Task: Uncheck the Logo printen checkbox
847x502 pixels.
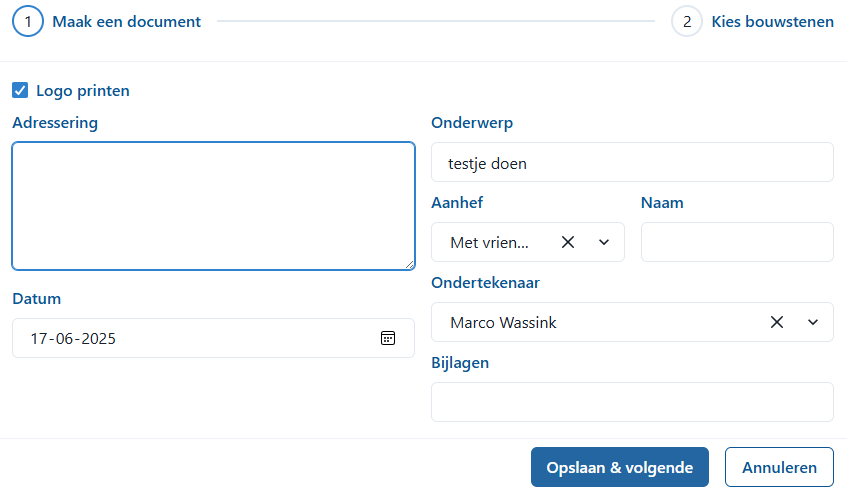Action: (x=20, y=91)
